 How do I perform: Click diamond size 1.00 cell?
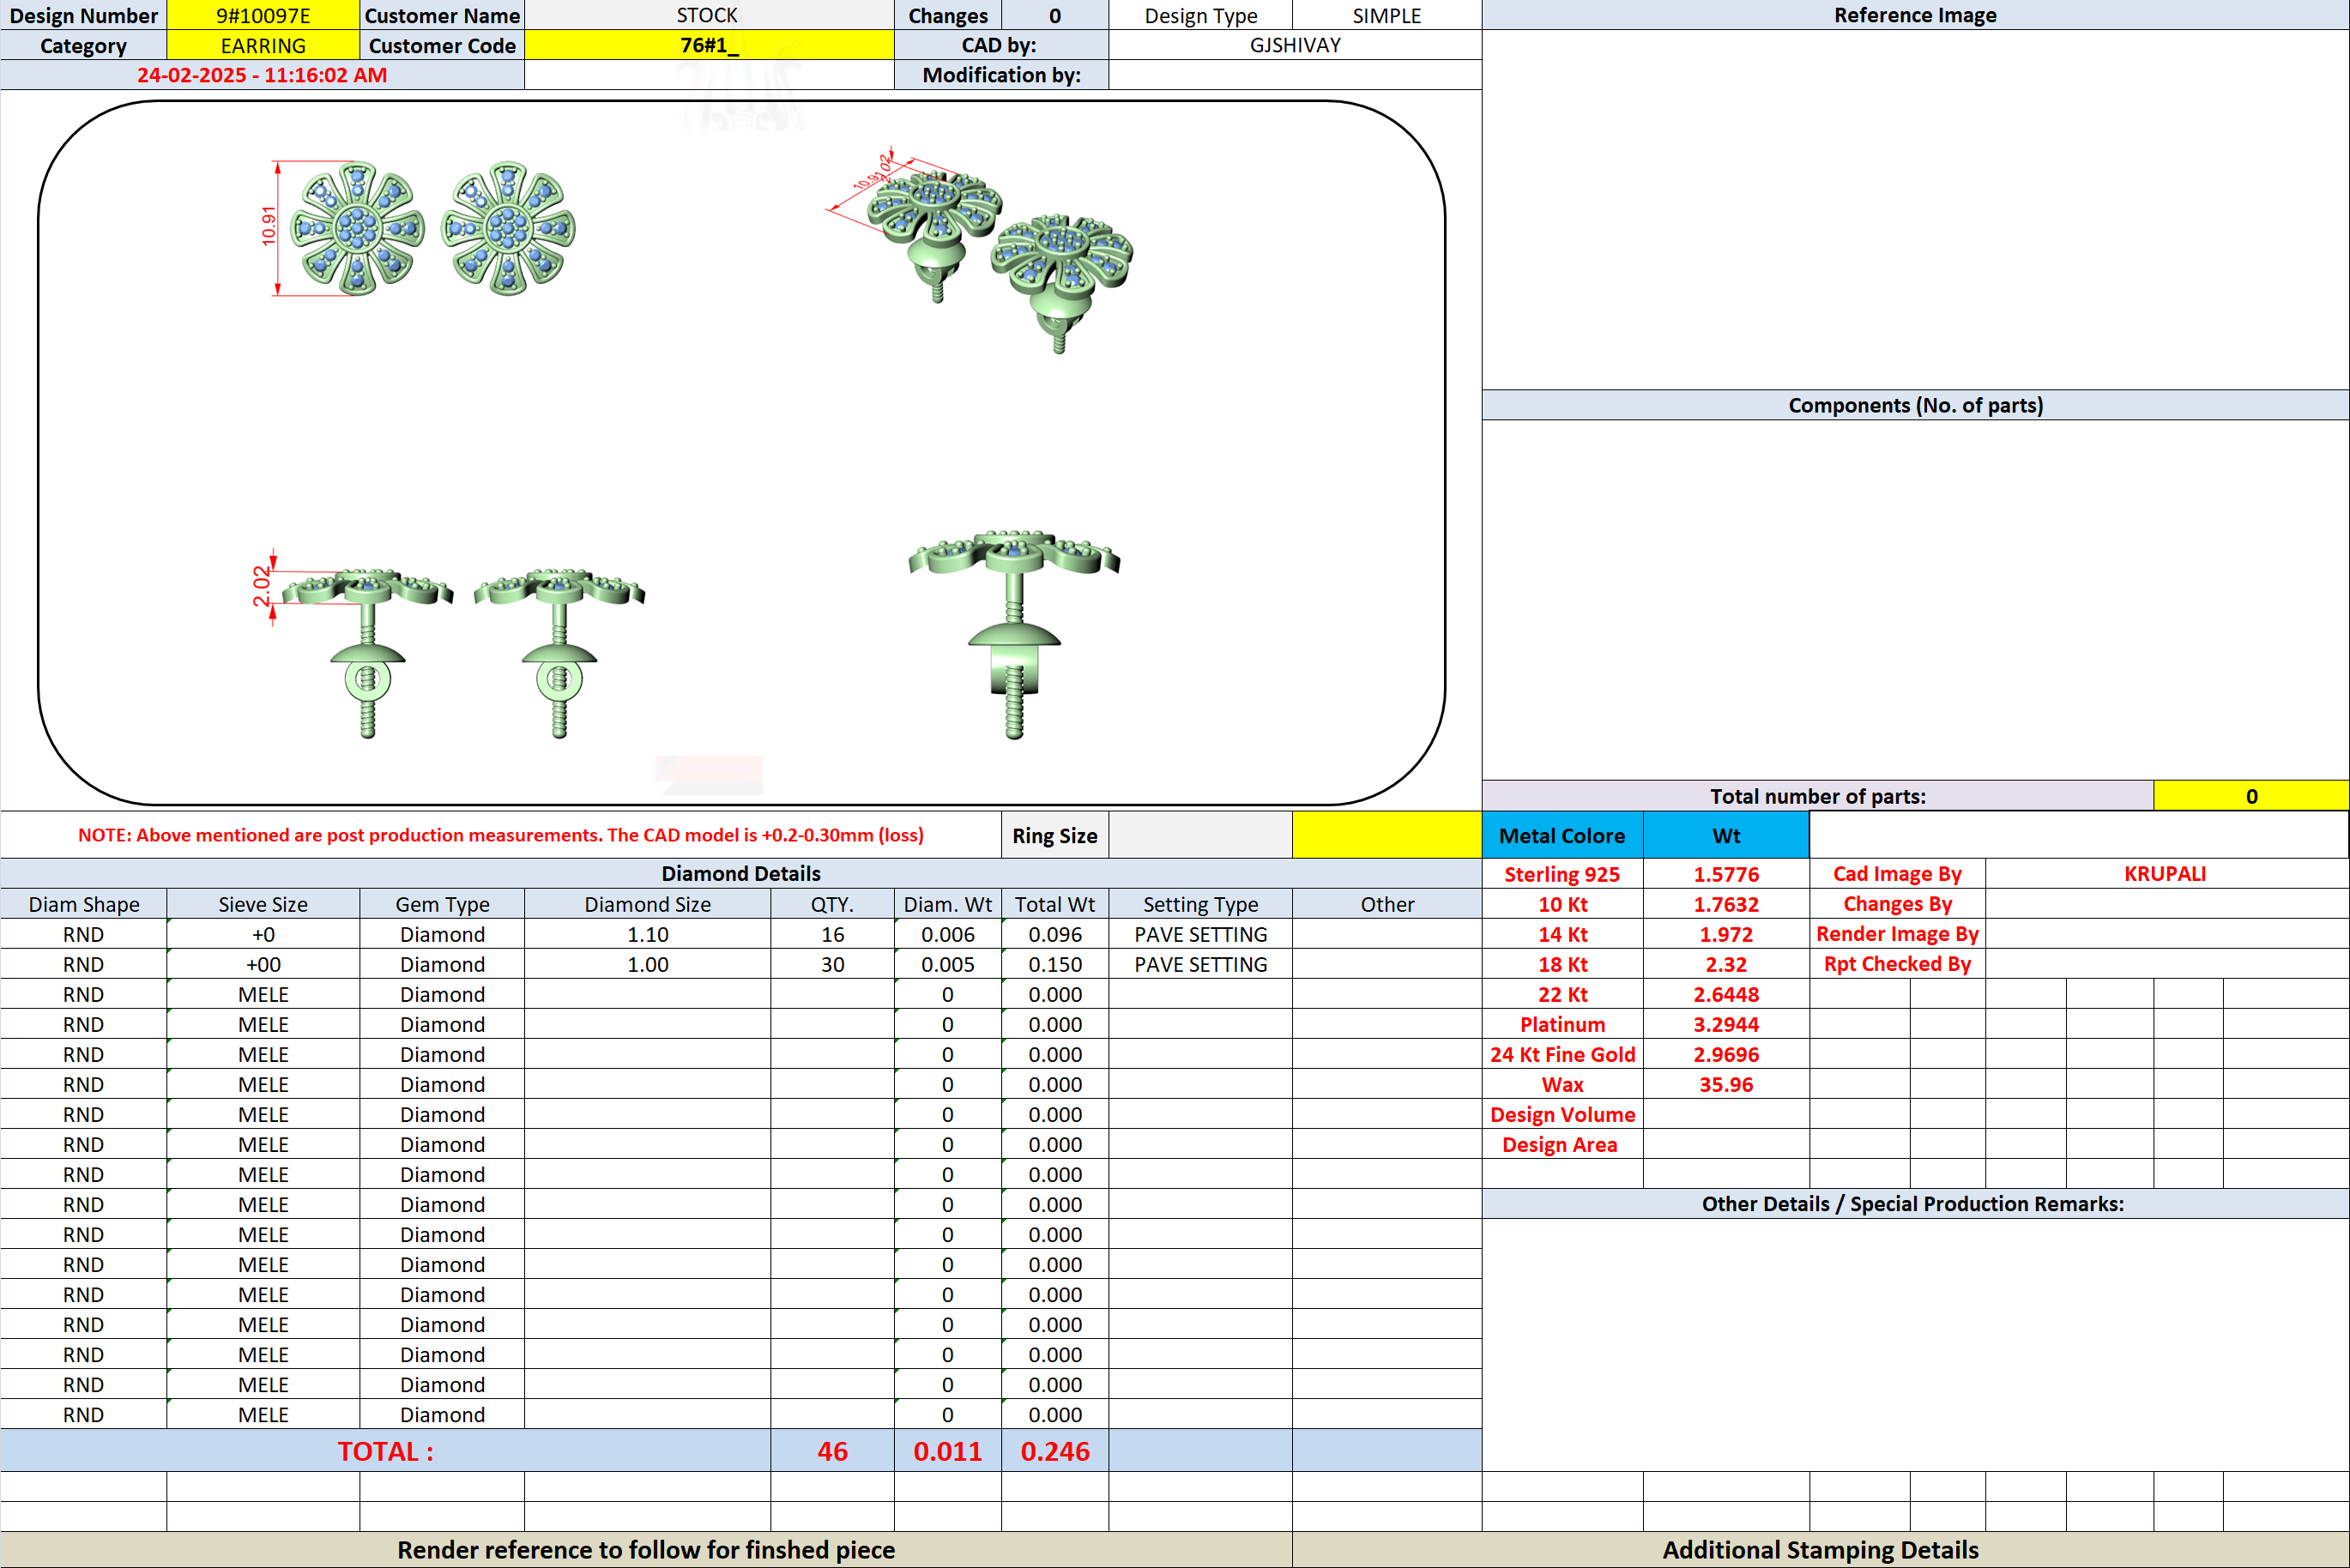[x=648, y=964]
